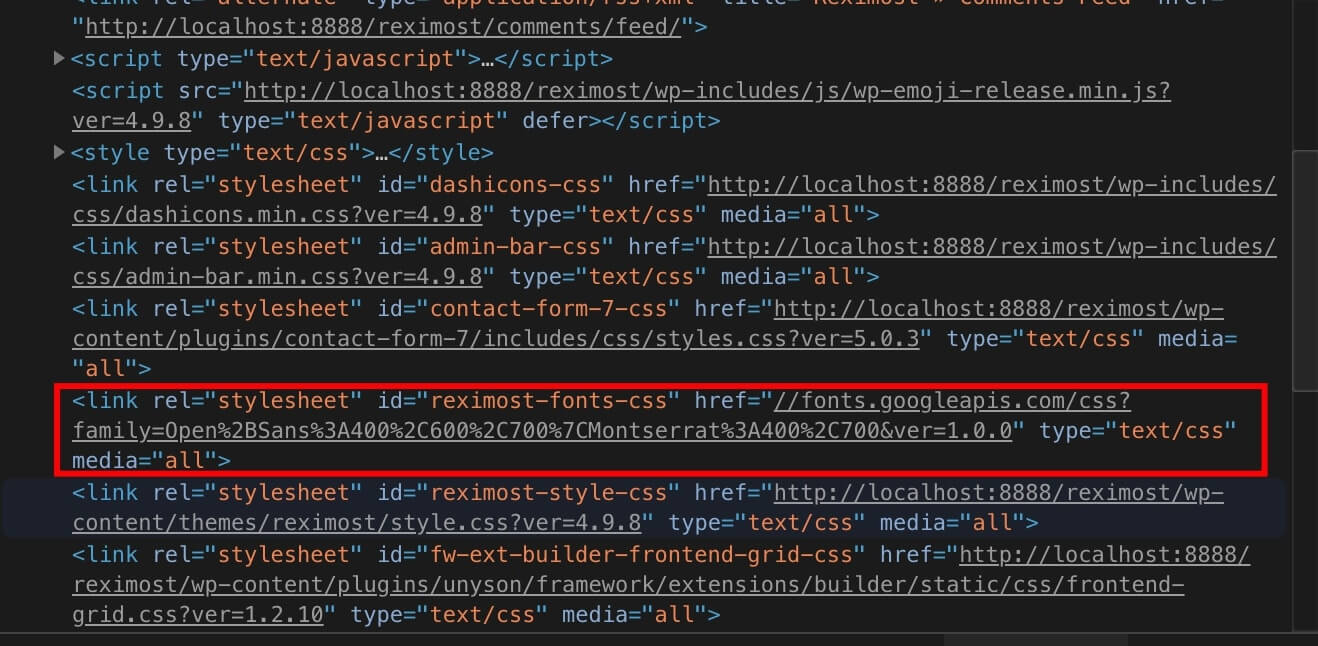Click the "stylesheet" rel value in the dashicons-css row
The image size is (1318, 646).
coord(286,185)
